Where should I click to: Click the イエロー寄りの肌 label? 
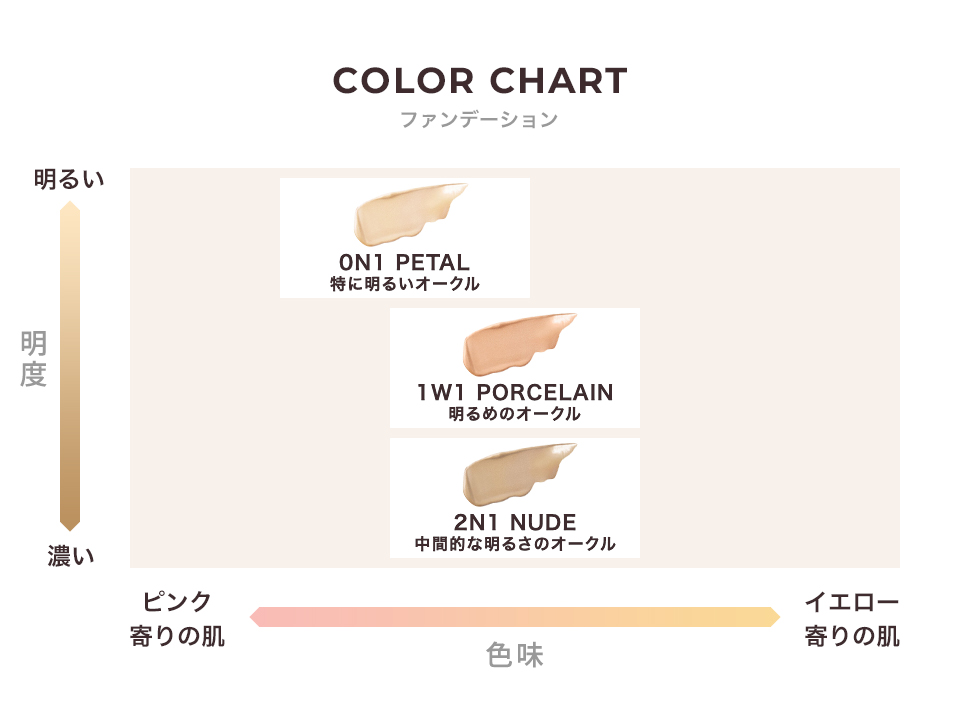pos(852,619)
